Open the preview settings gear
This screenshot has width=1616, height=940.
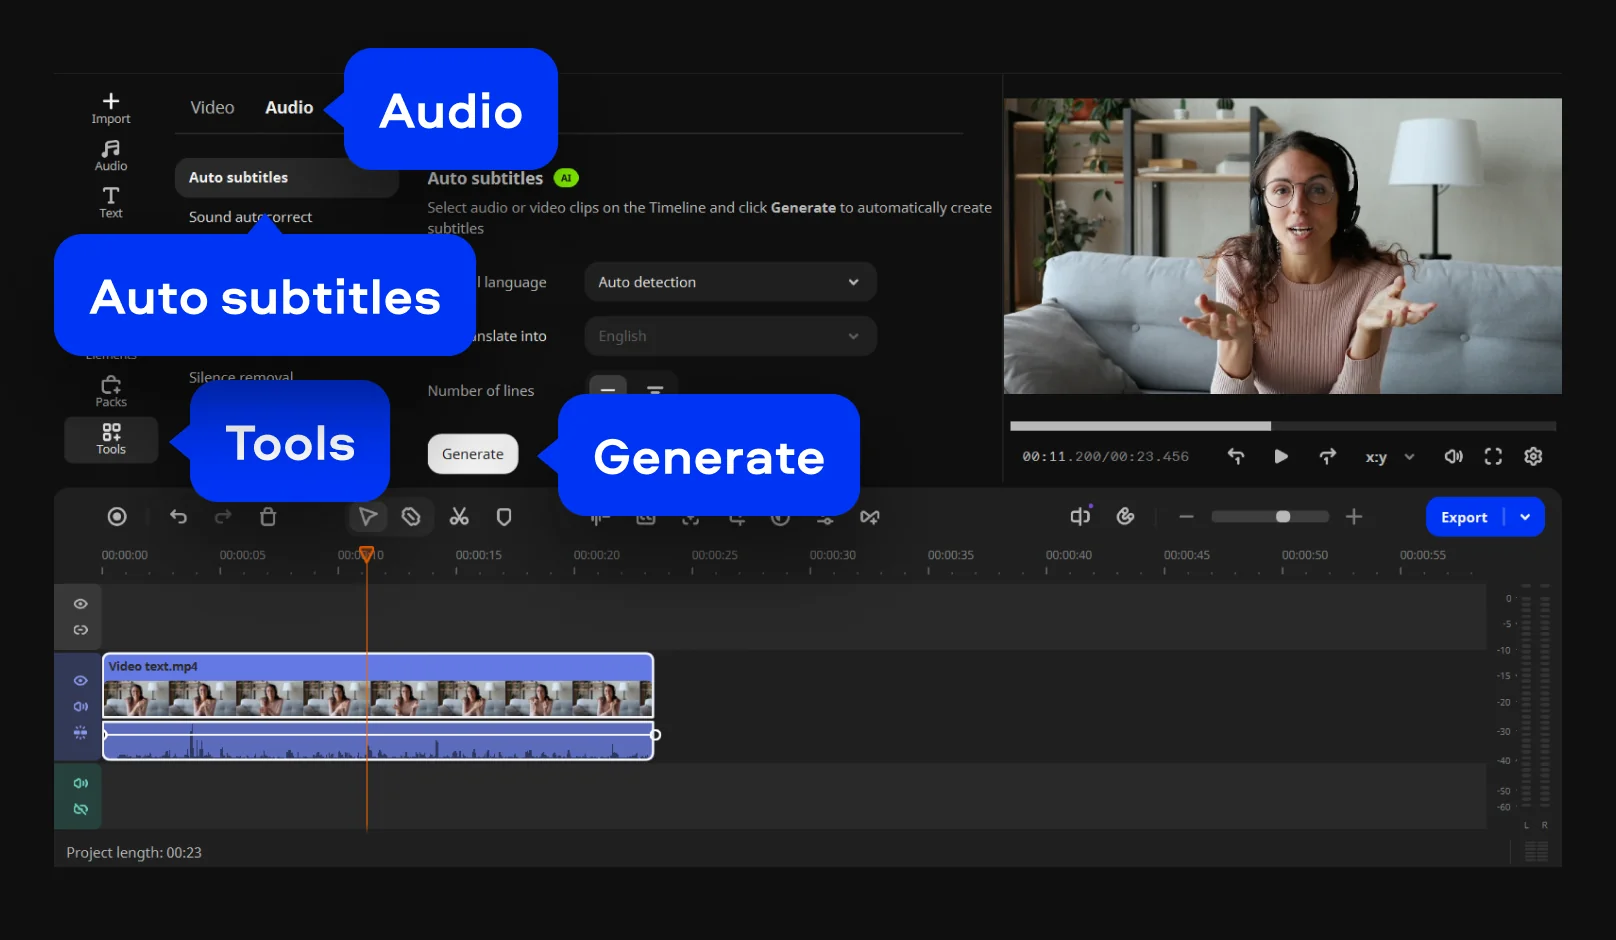tap(1533, 457)
